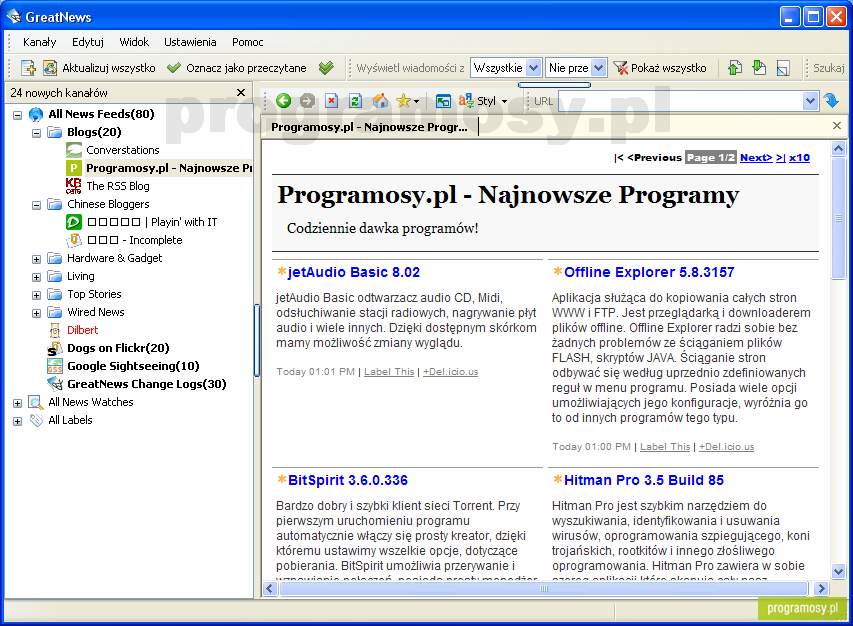
Task: Collapse the Chinese Bloggers folder
Action: (x=36, y=205)
